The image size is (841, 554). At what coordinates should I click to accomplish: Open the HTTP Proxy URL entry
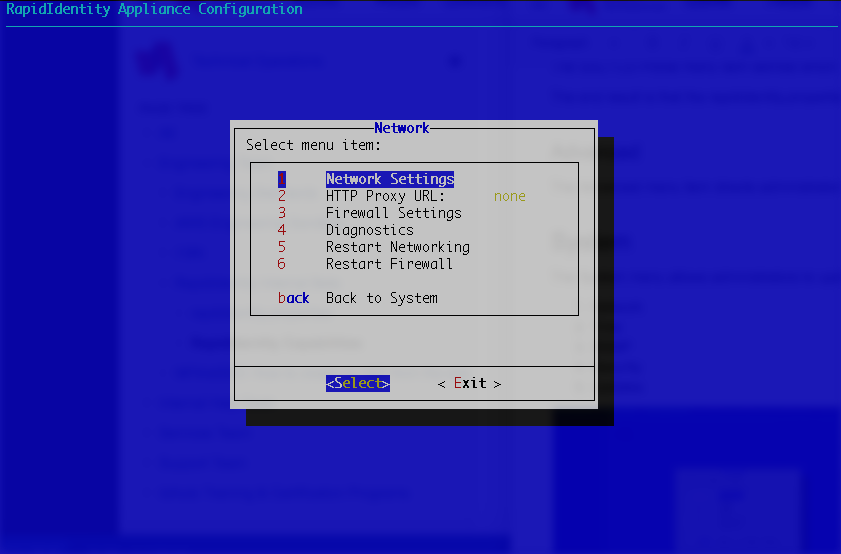[385, 196]
